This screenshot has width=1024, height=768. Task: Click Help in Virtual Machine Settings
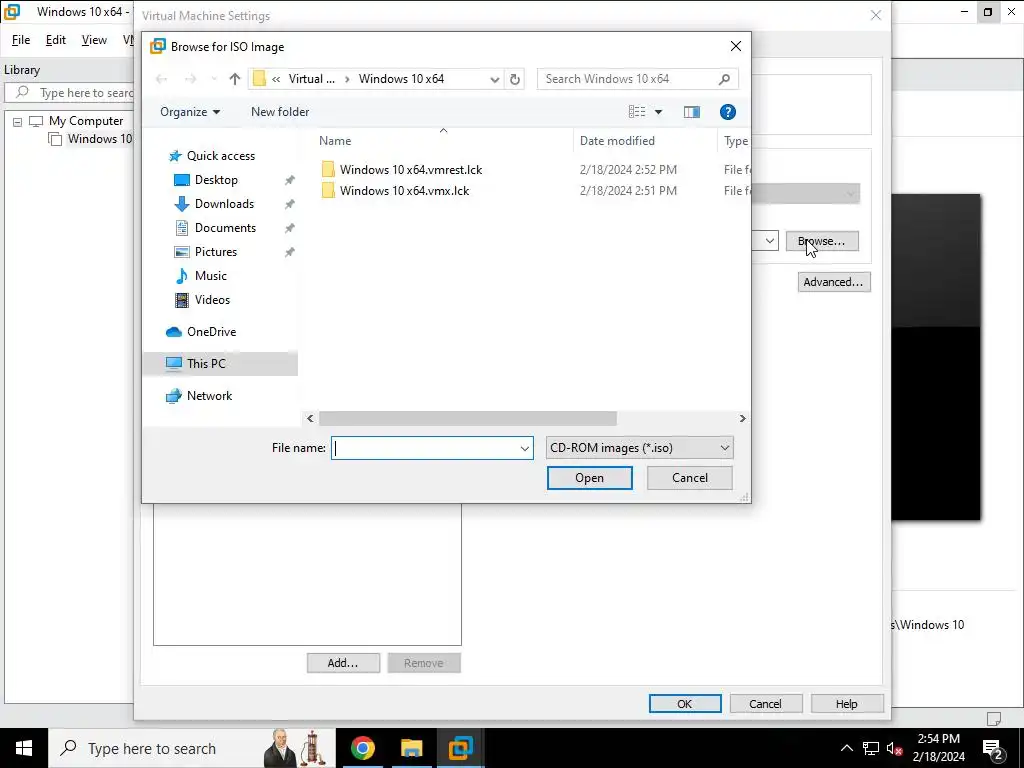(847, 704)
